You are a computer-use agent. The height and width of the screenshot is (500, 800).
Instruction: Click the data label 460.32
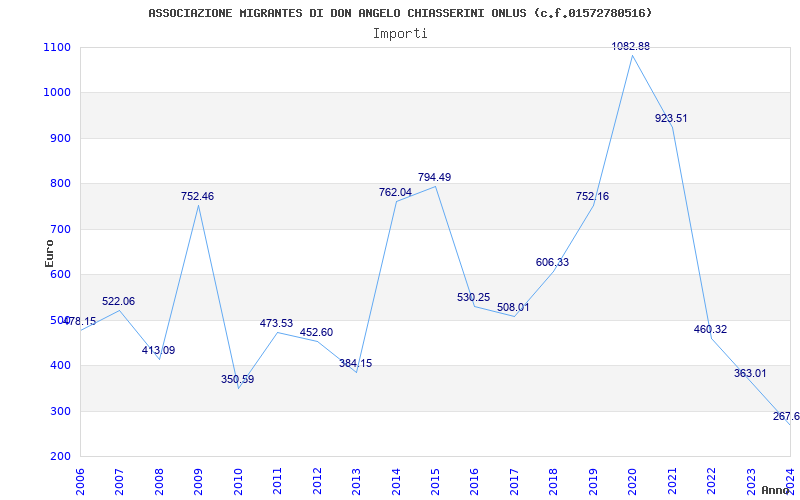[710, 330]
